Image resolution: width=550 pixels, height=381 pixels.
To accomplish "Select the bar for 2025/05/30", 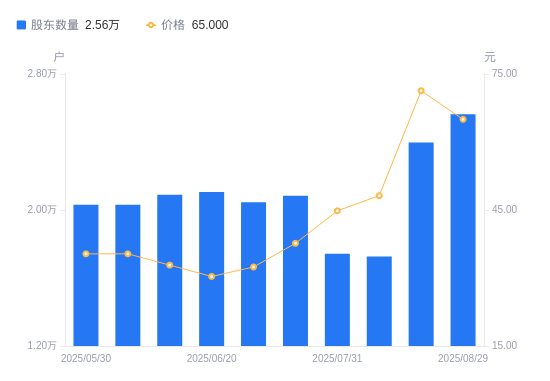I will [86, 275].
